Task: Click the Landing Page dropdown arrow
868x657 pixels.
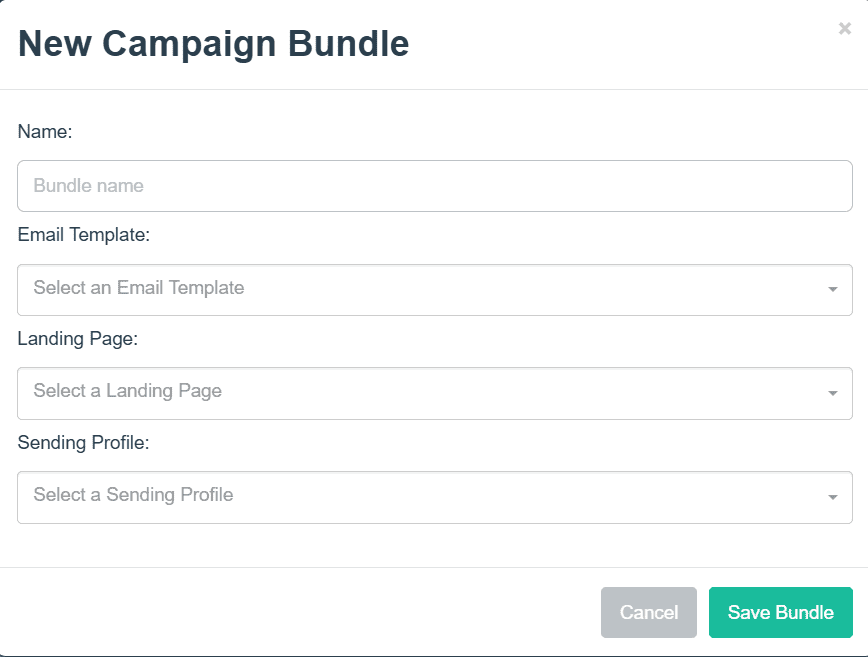Action: [x=832, y=393]
